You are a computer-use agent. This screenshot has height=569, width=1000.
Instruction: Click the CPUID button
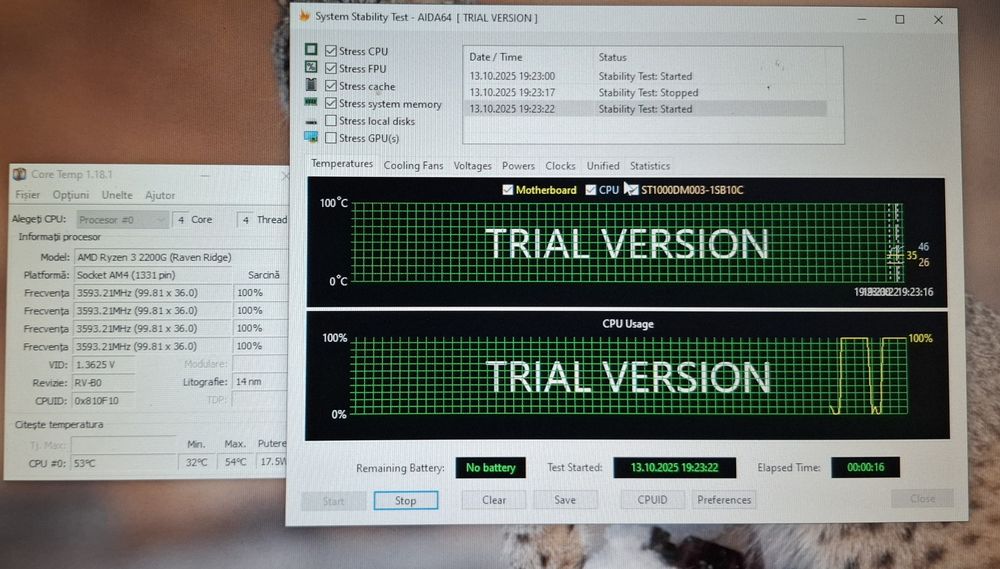[652, 499]
